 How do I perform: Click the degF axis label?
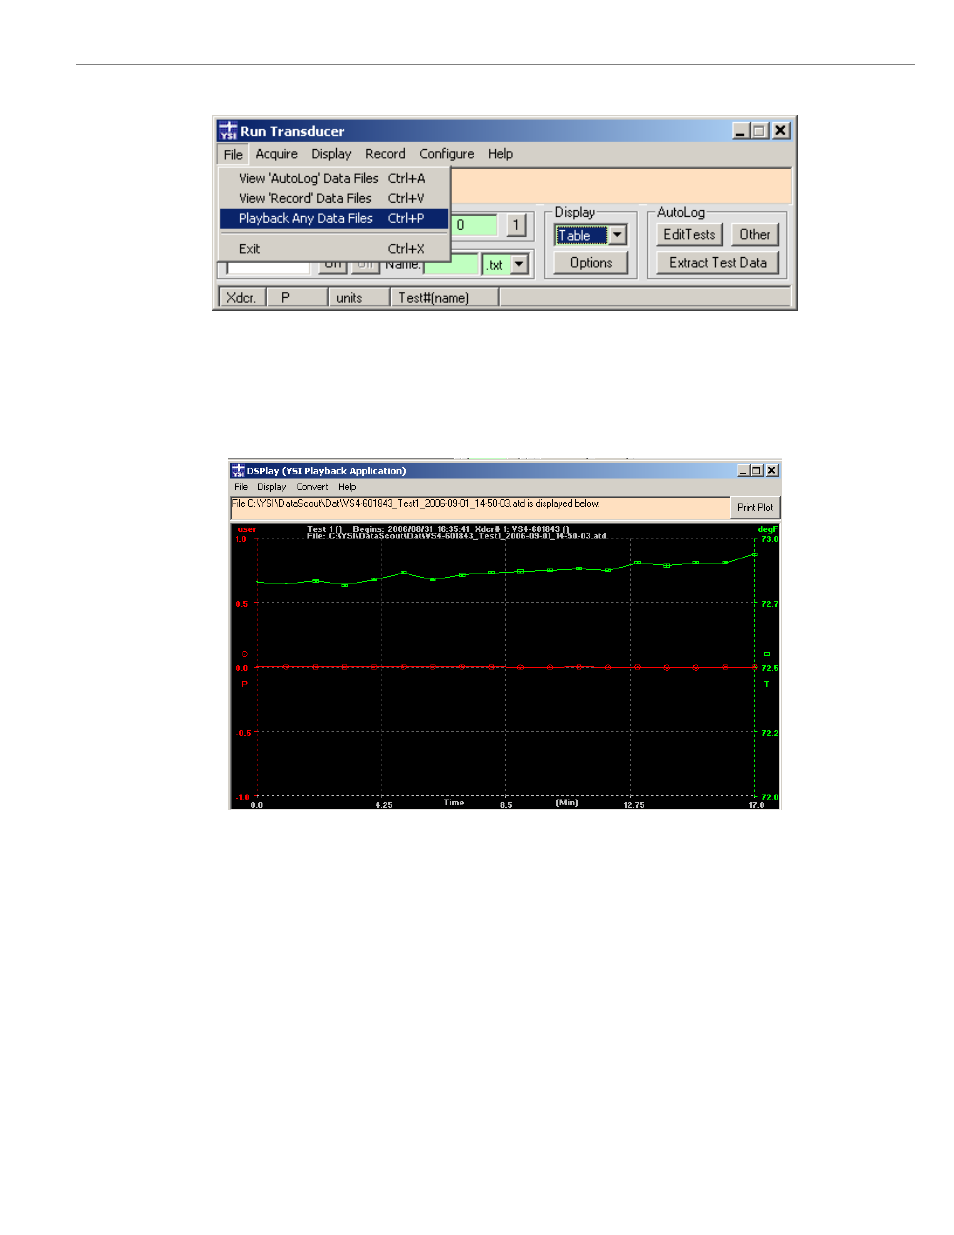pos(768,529)
